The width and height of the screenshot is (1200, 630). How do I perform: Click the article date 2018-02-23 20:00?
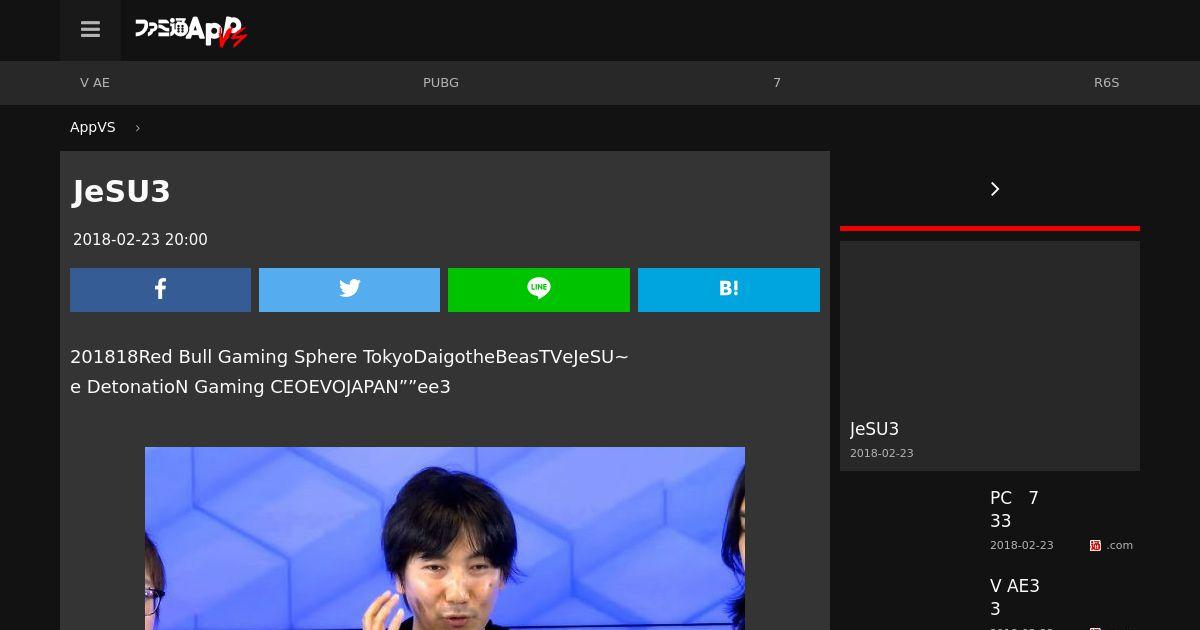140,240
